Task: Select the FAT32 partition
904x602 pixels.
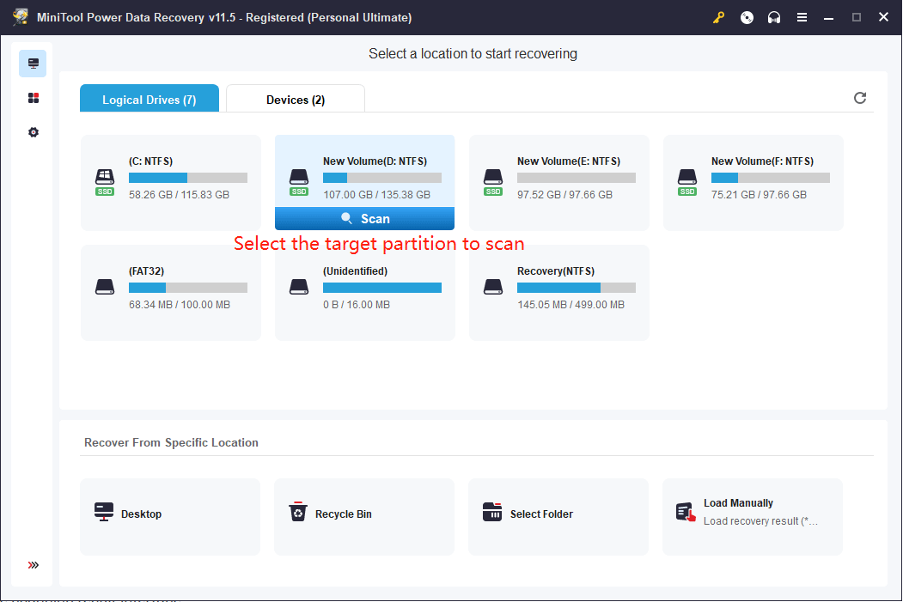Action: coord(170,292)
